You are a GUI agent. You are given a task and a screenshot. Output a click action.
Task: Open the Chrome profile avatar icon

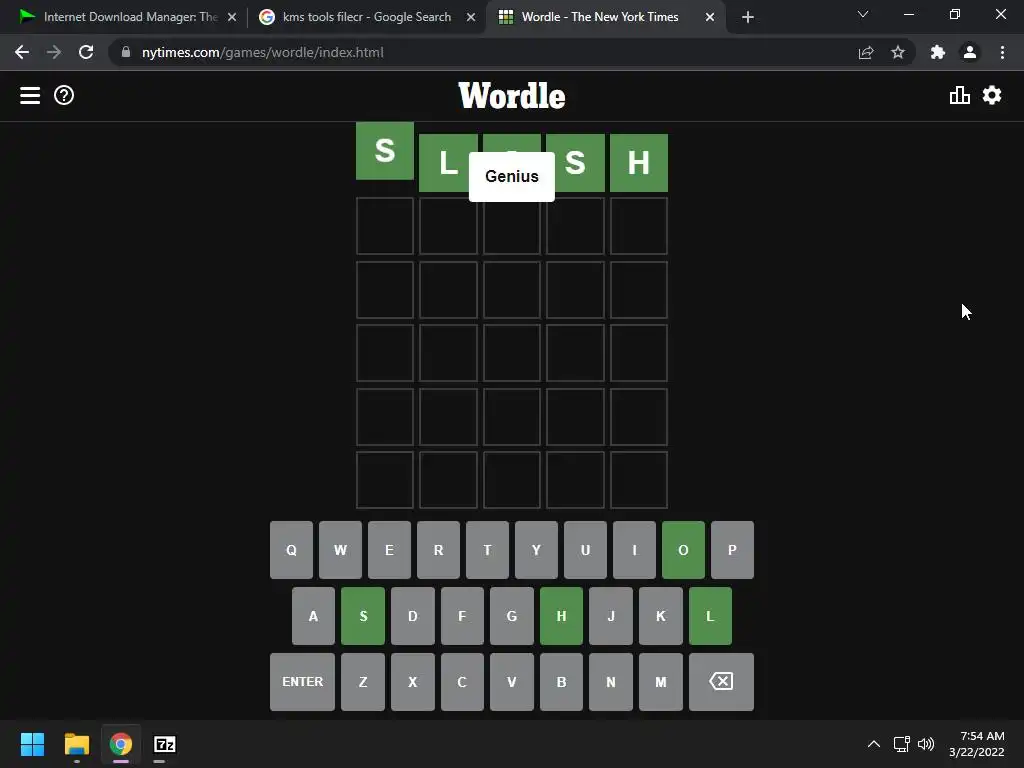(x=970, y=52)
